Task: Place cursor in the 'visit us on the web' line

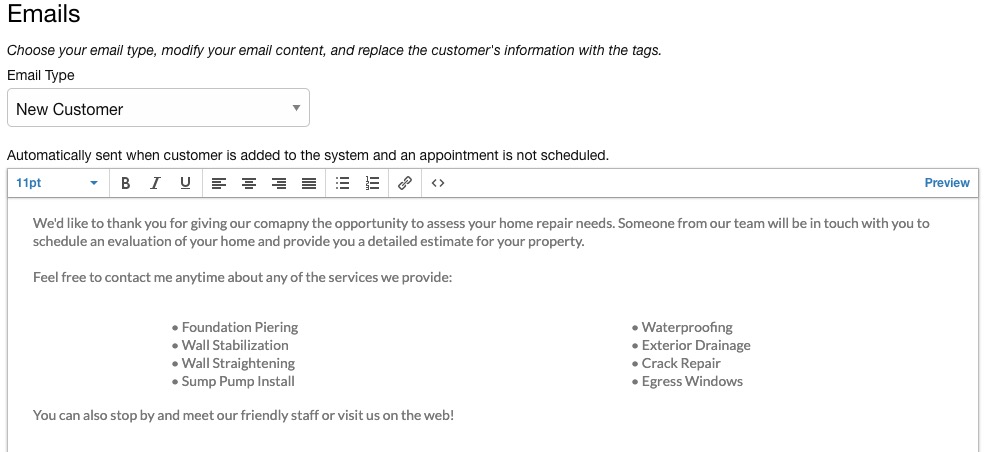Action: 243,415
